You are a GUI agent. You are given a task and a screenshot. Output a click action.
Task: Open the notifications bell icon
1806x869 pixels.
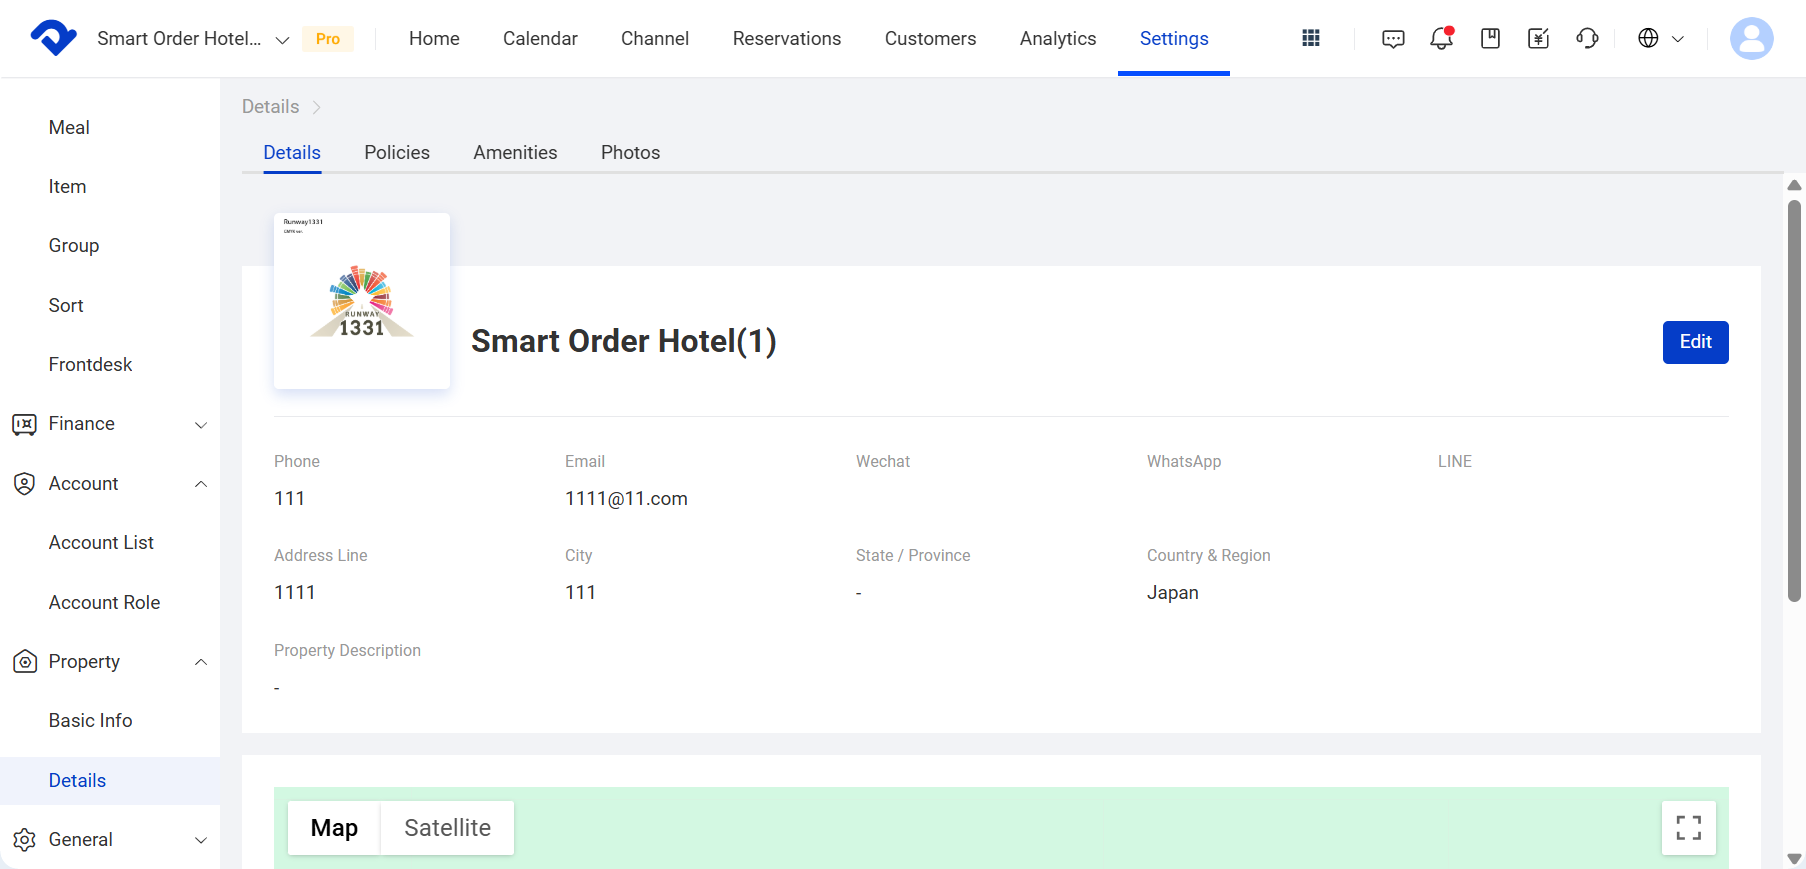(1441, 38)
